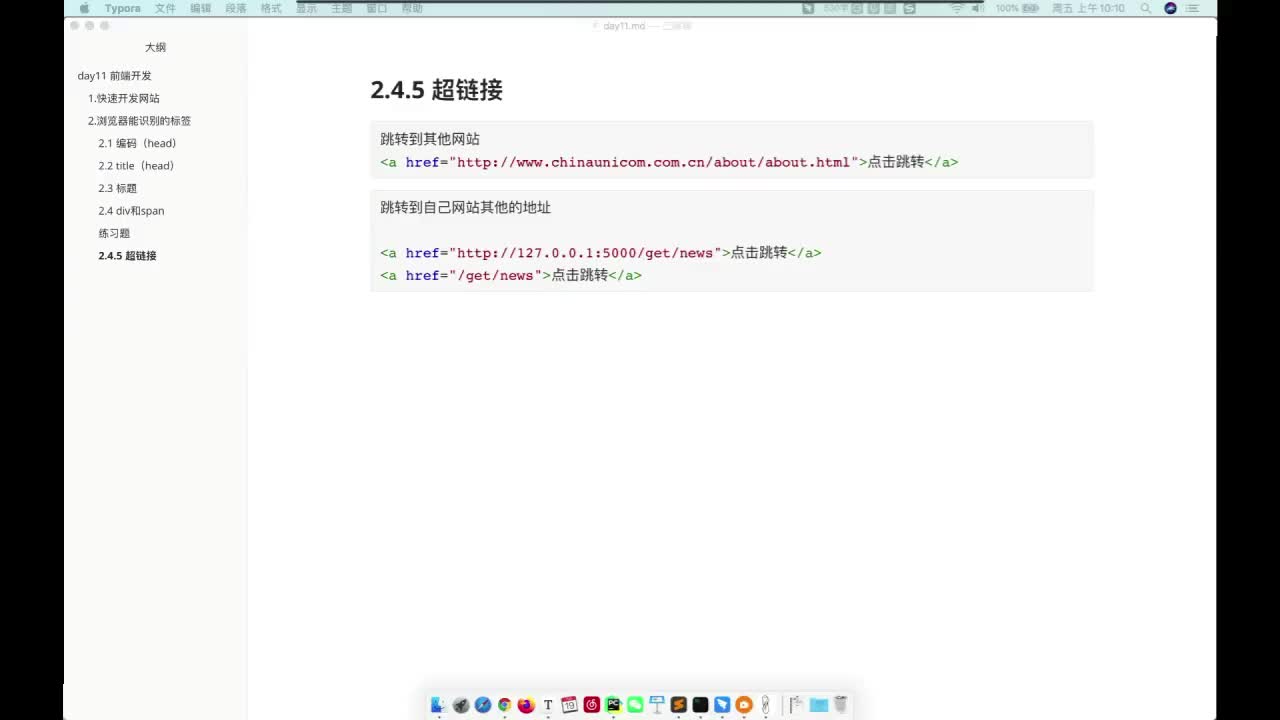Open the Typora application menu
Image resolution: width=1280 pixels, height=720 pixels.
click(x=123, y=8)
